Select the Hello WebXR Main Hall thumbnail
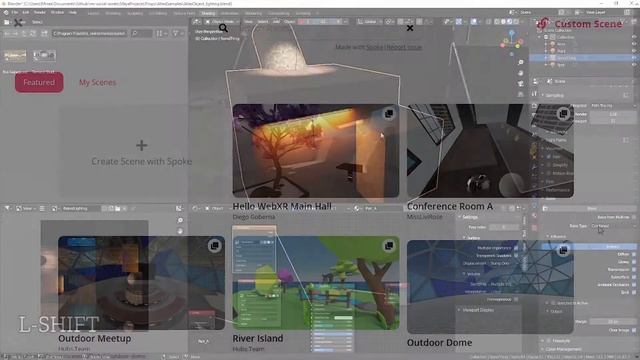The height and width of the screenshot is (360, 640). coord(316,151)
